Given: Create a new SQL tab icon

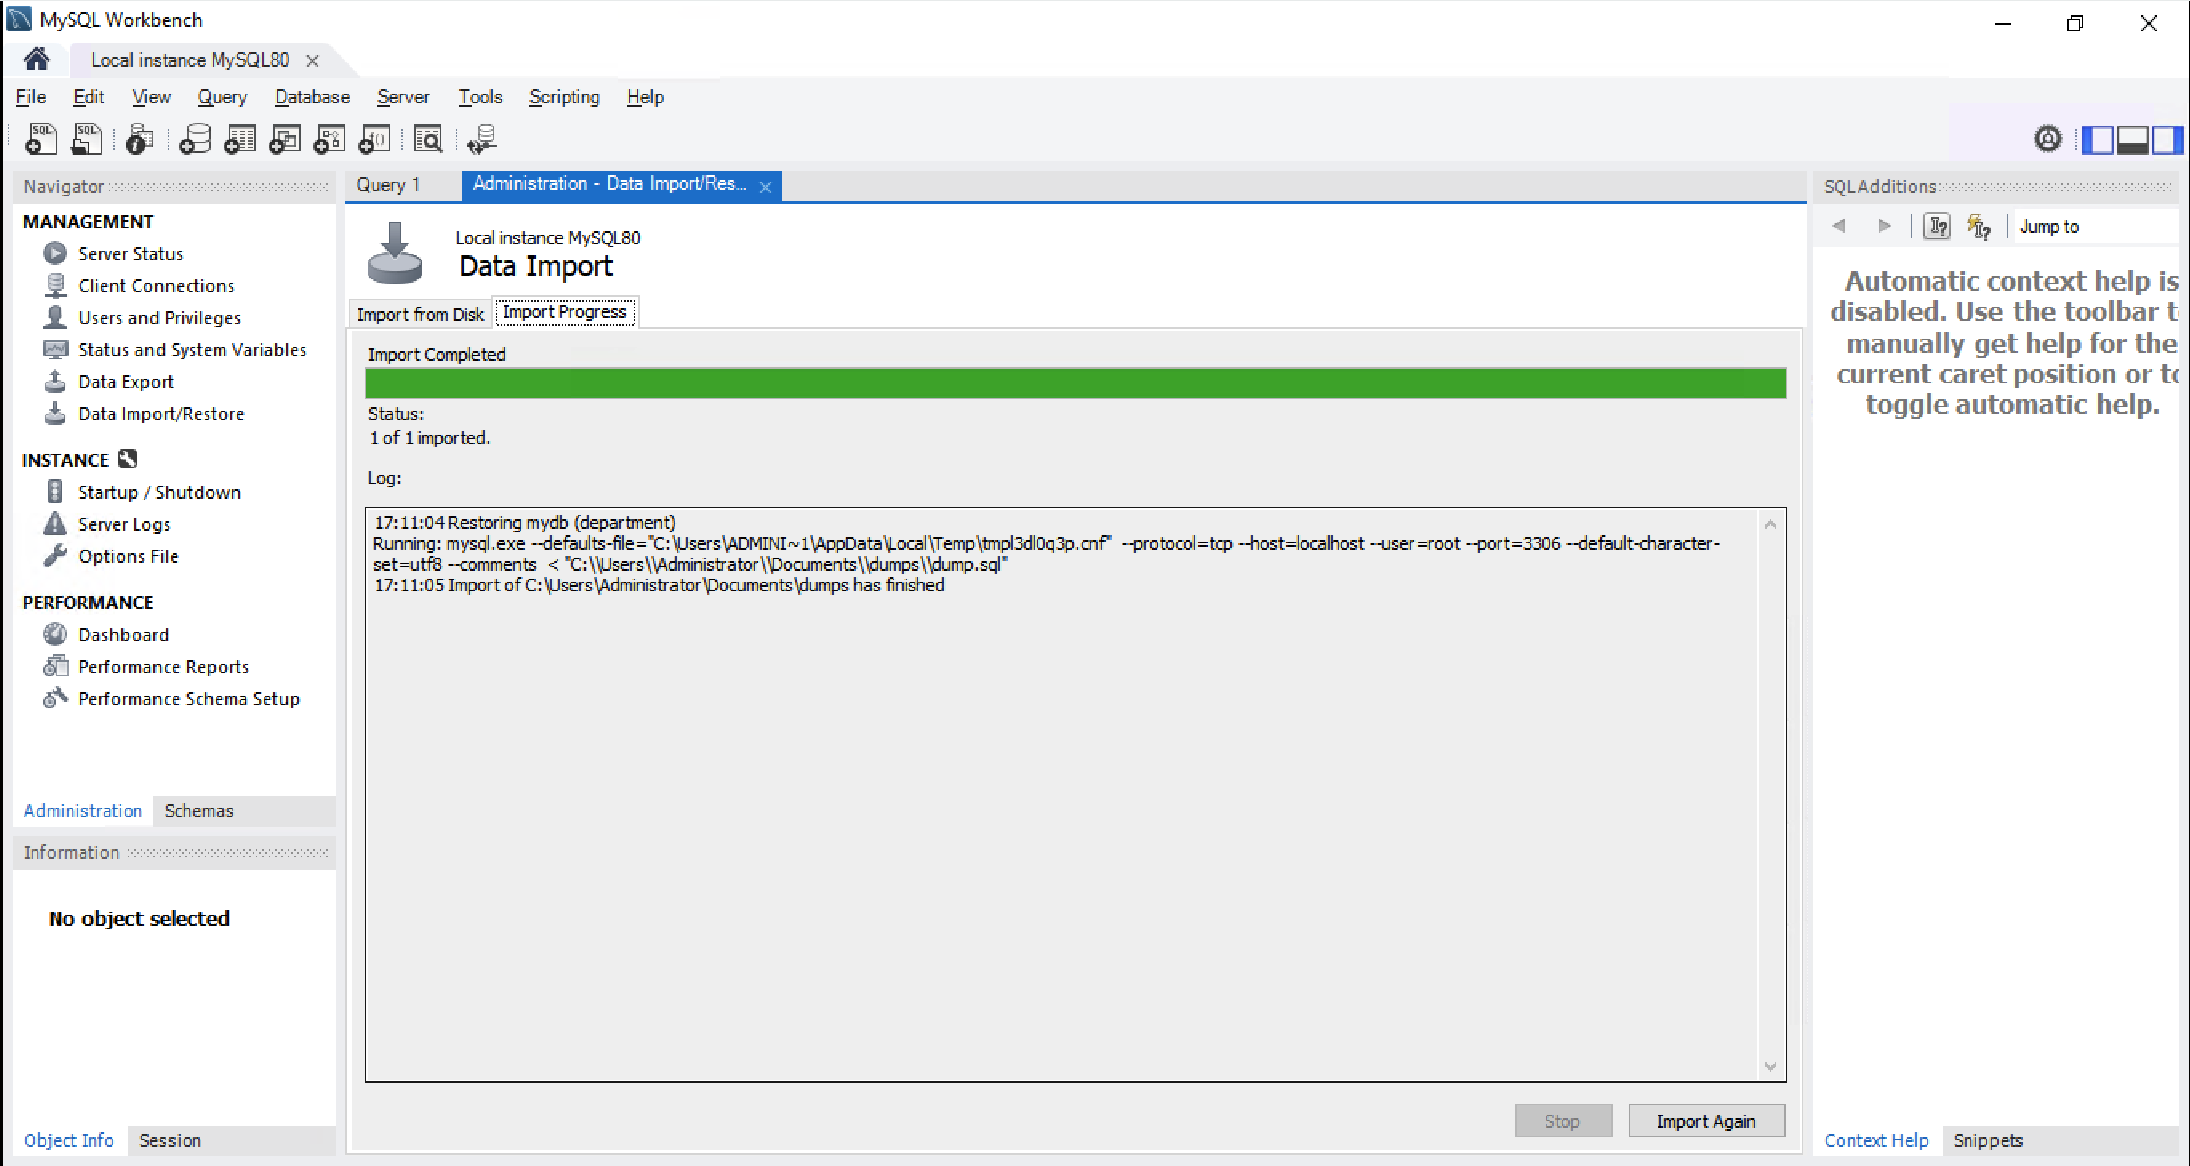Looking at the screenshot, I should [41, 139].
